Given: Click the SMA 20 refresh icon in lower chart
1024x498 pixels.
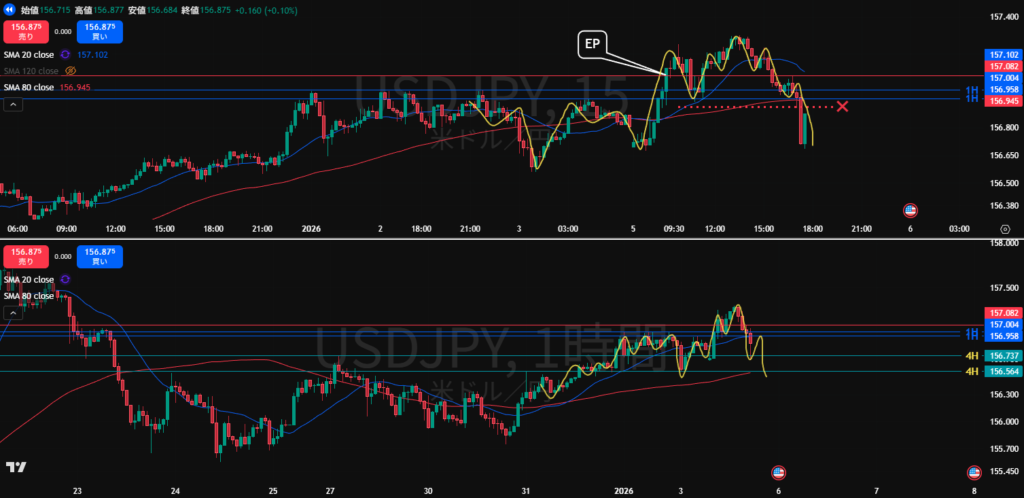Looking at the screenshot, I should coord(65,280).
